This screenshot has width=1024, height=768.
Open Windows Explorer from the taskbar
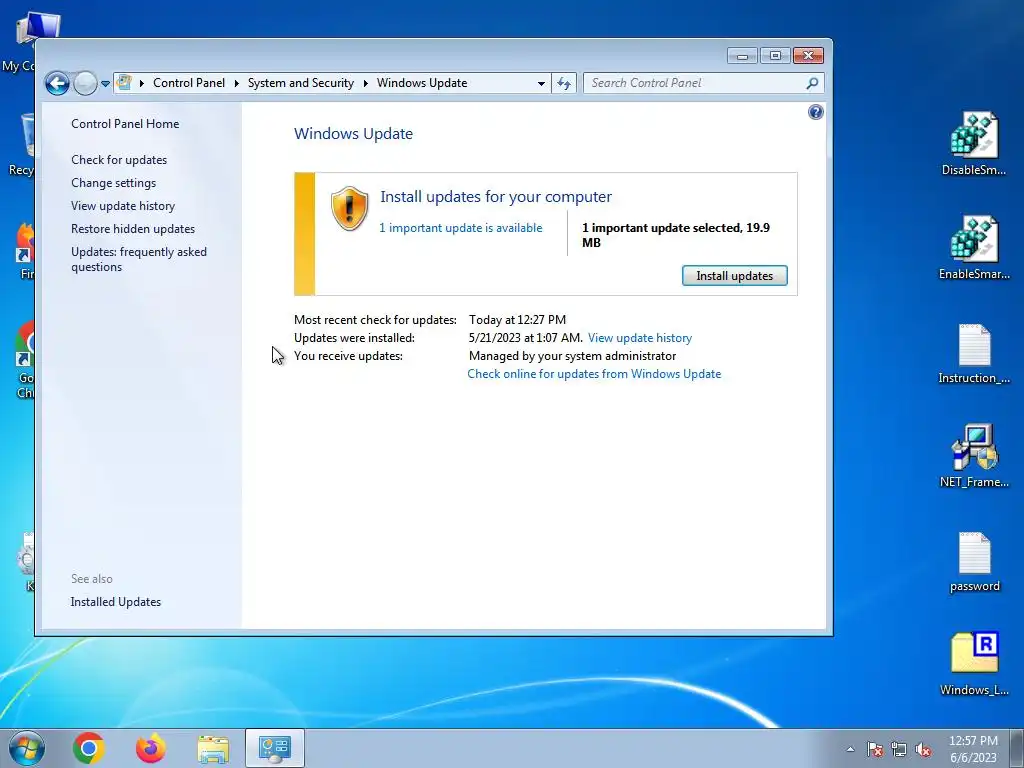click(213, 749)
